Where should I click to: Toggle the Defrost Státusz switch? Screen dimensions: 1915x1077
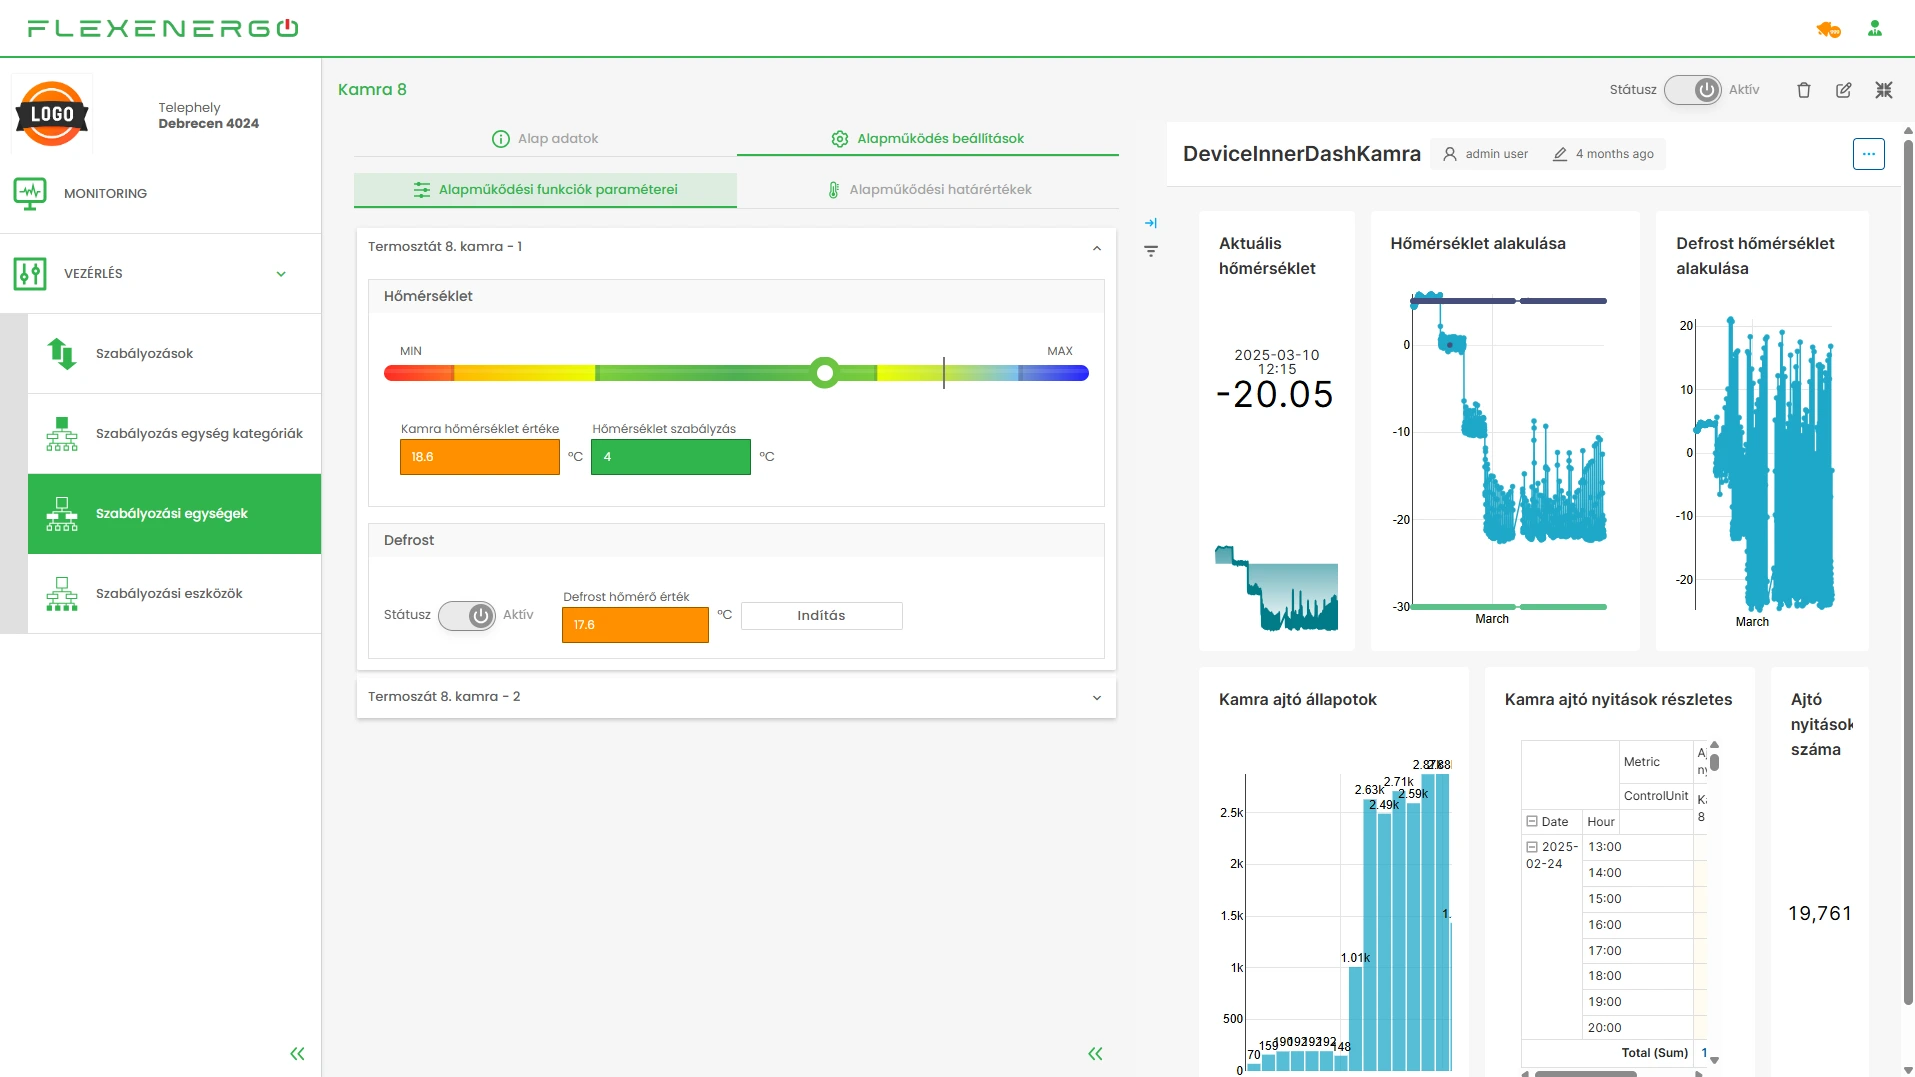[x=467, y=615]
